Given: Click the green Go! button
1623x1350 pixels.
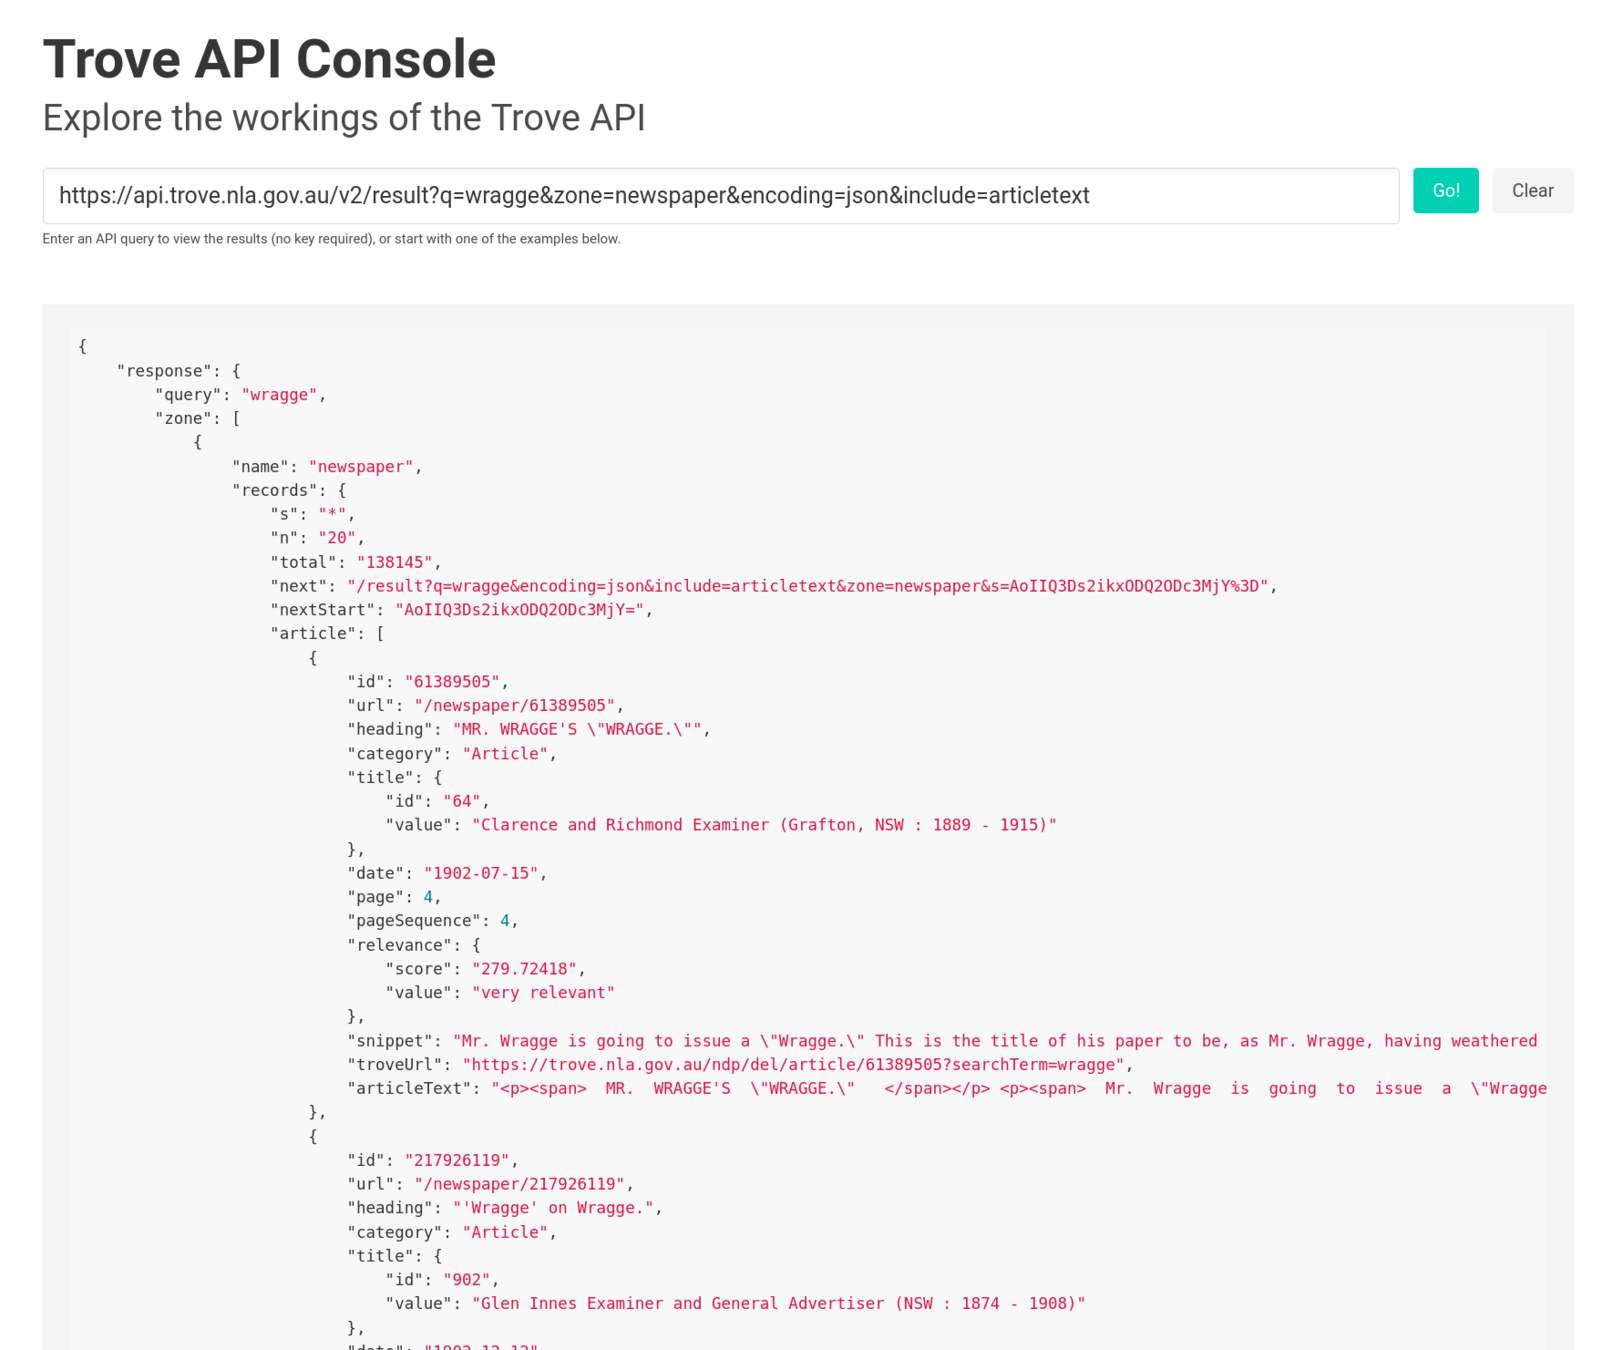Looking at the screenshot, I should point(1445,190).
